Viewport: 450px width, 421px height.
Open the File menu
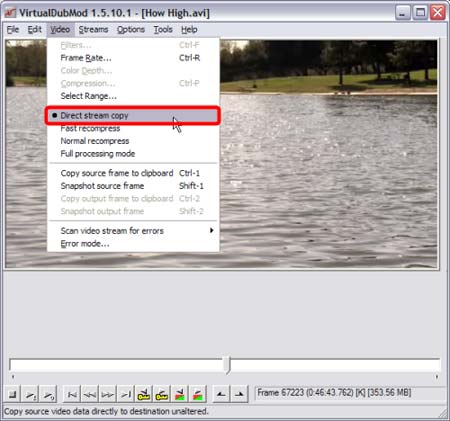[13, 30]
